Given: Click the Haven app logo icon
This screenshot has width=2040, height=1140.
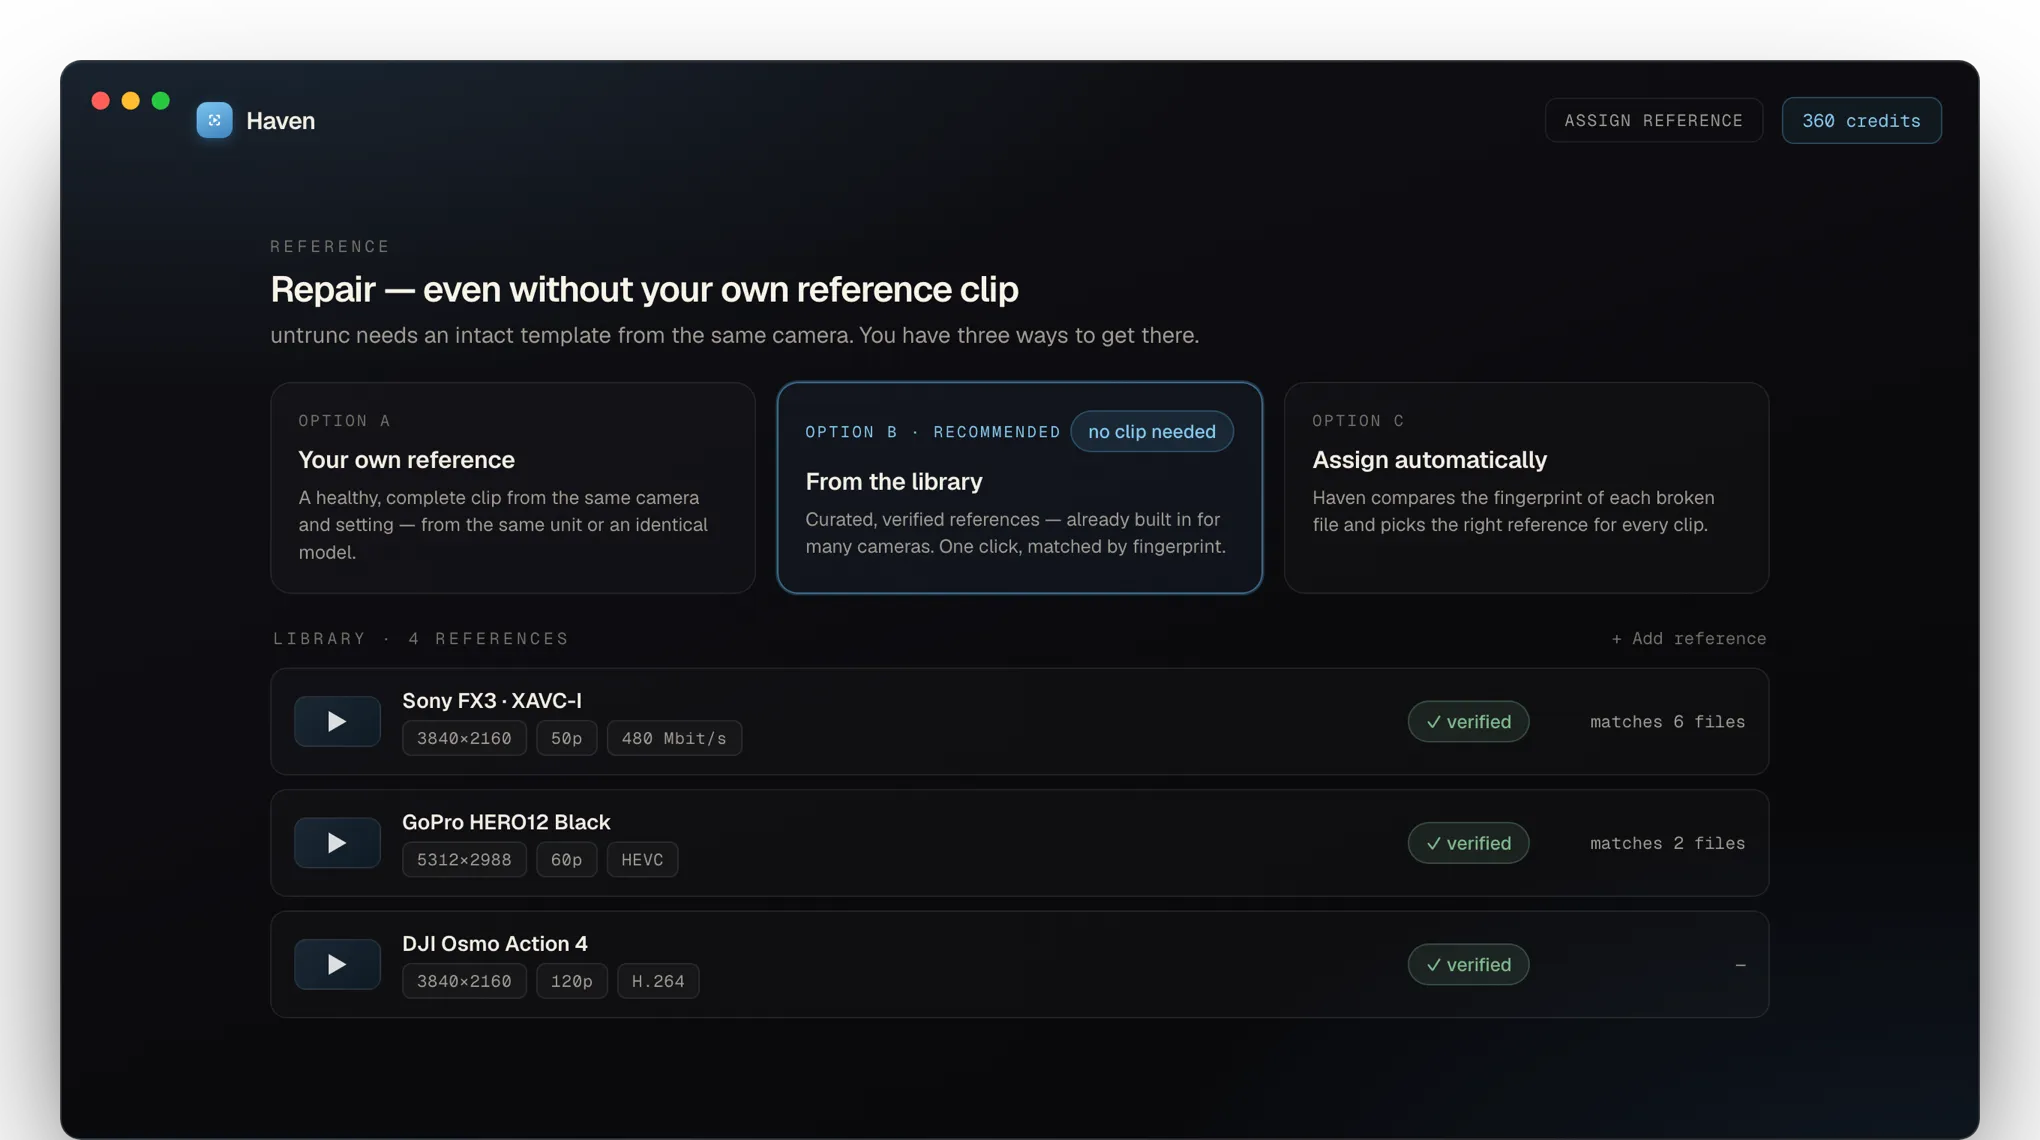Looking at the screenshot, I should coord(214,120).
